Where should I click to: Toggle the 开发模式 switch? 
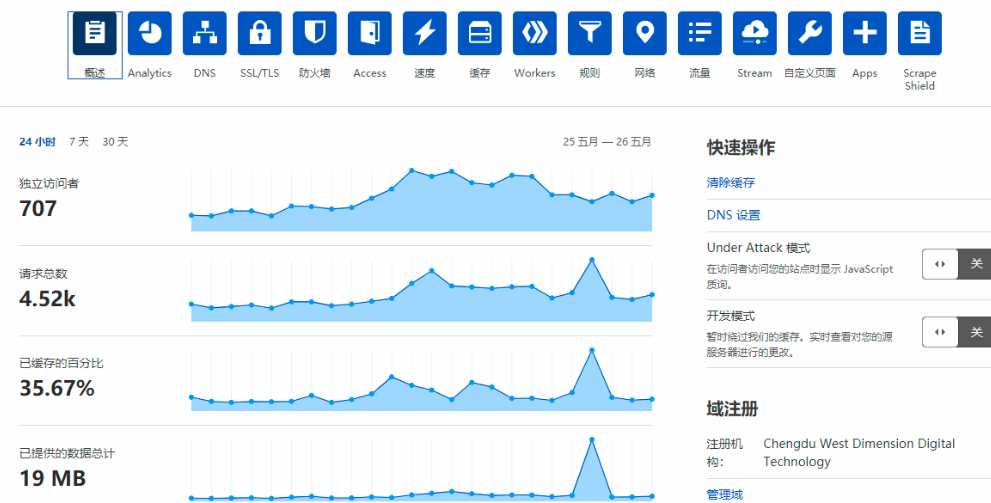click(955, 332)
